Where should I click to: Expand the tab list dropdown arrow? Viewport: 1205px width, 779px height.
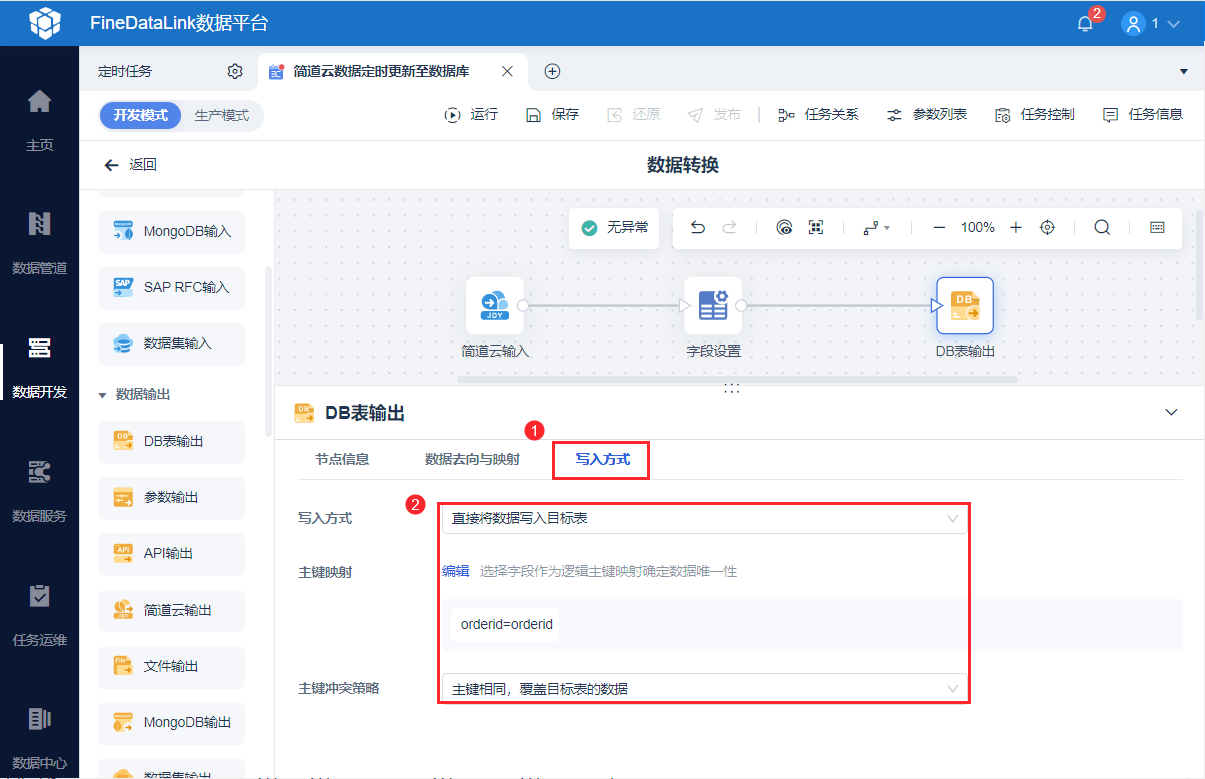(1184, 71)
